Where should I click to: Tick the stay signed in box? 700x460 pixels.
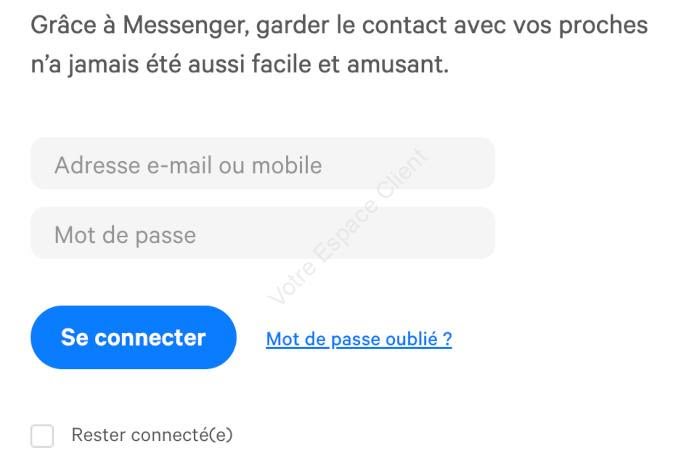[x=42, y=435]
